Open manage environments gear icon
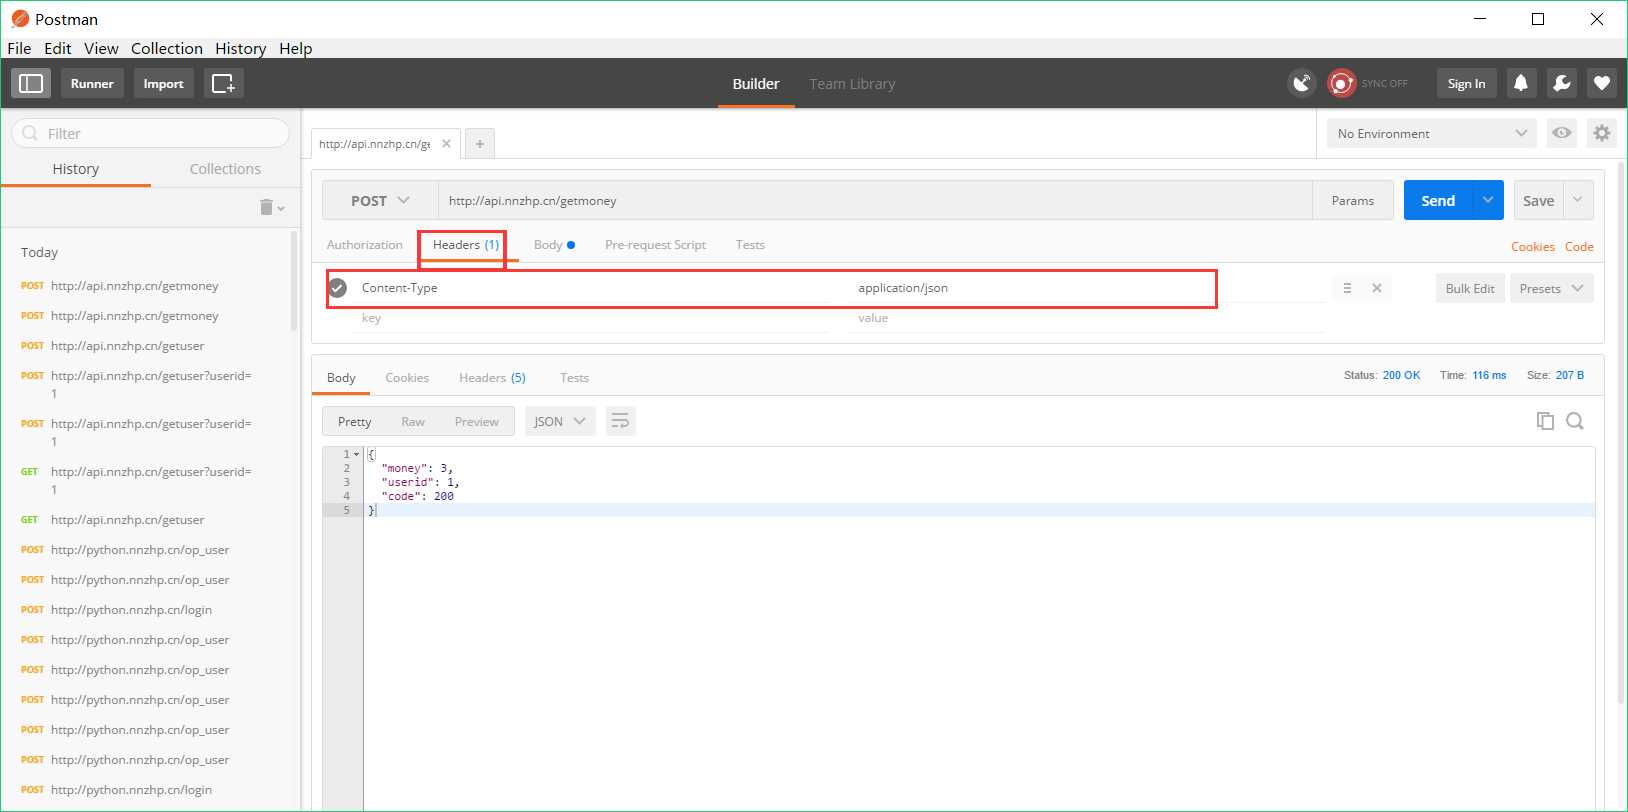Viewport: 1628px width, 812px height. (1602, 133)
